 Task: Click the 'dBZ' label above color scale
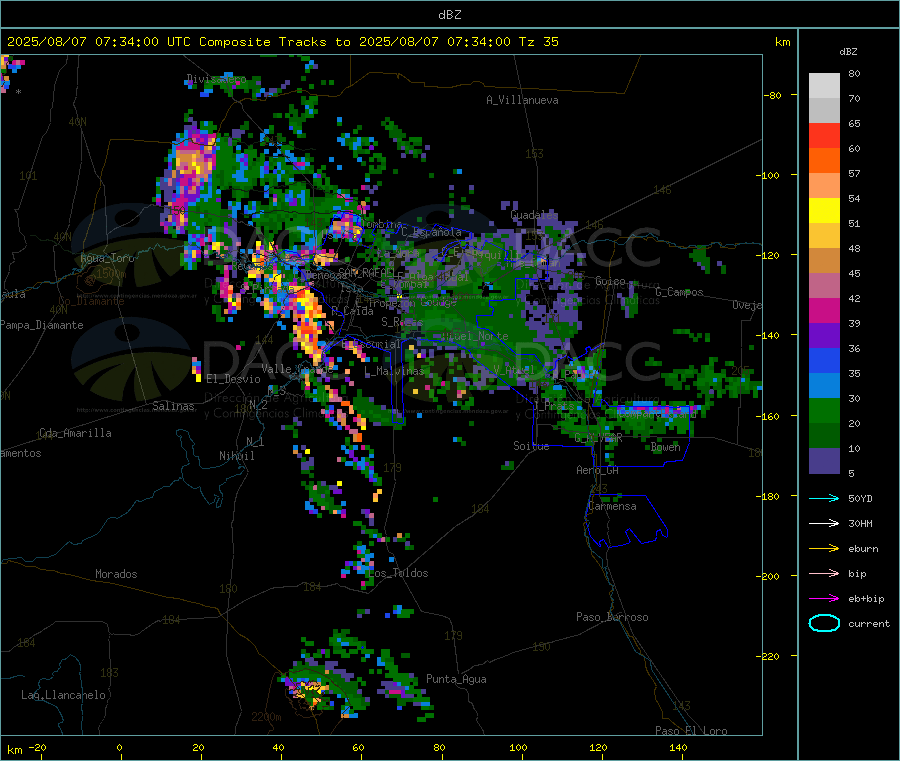pyautogui.click(x=848, y=52)
